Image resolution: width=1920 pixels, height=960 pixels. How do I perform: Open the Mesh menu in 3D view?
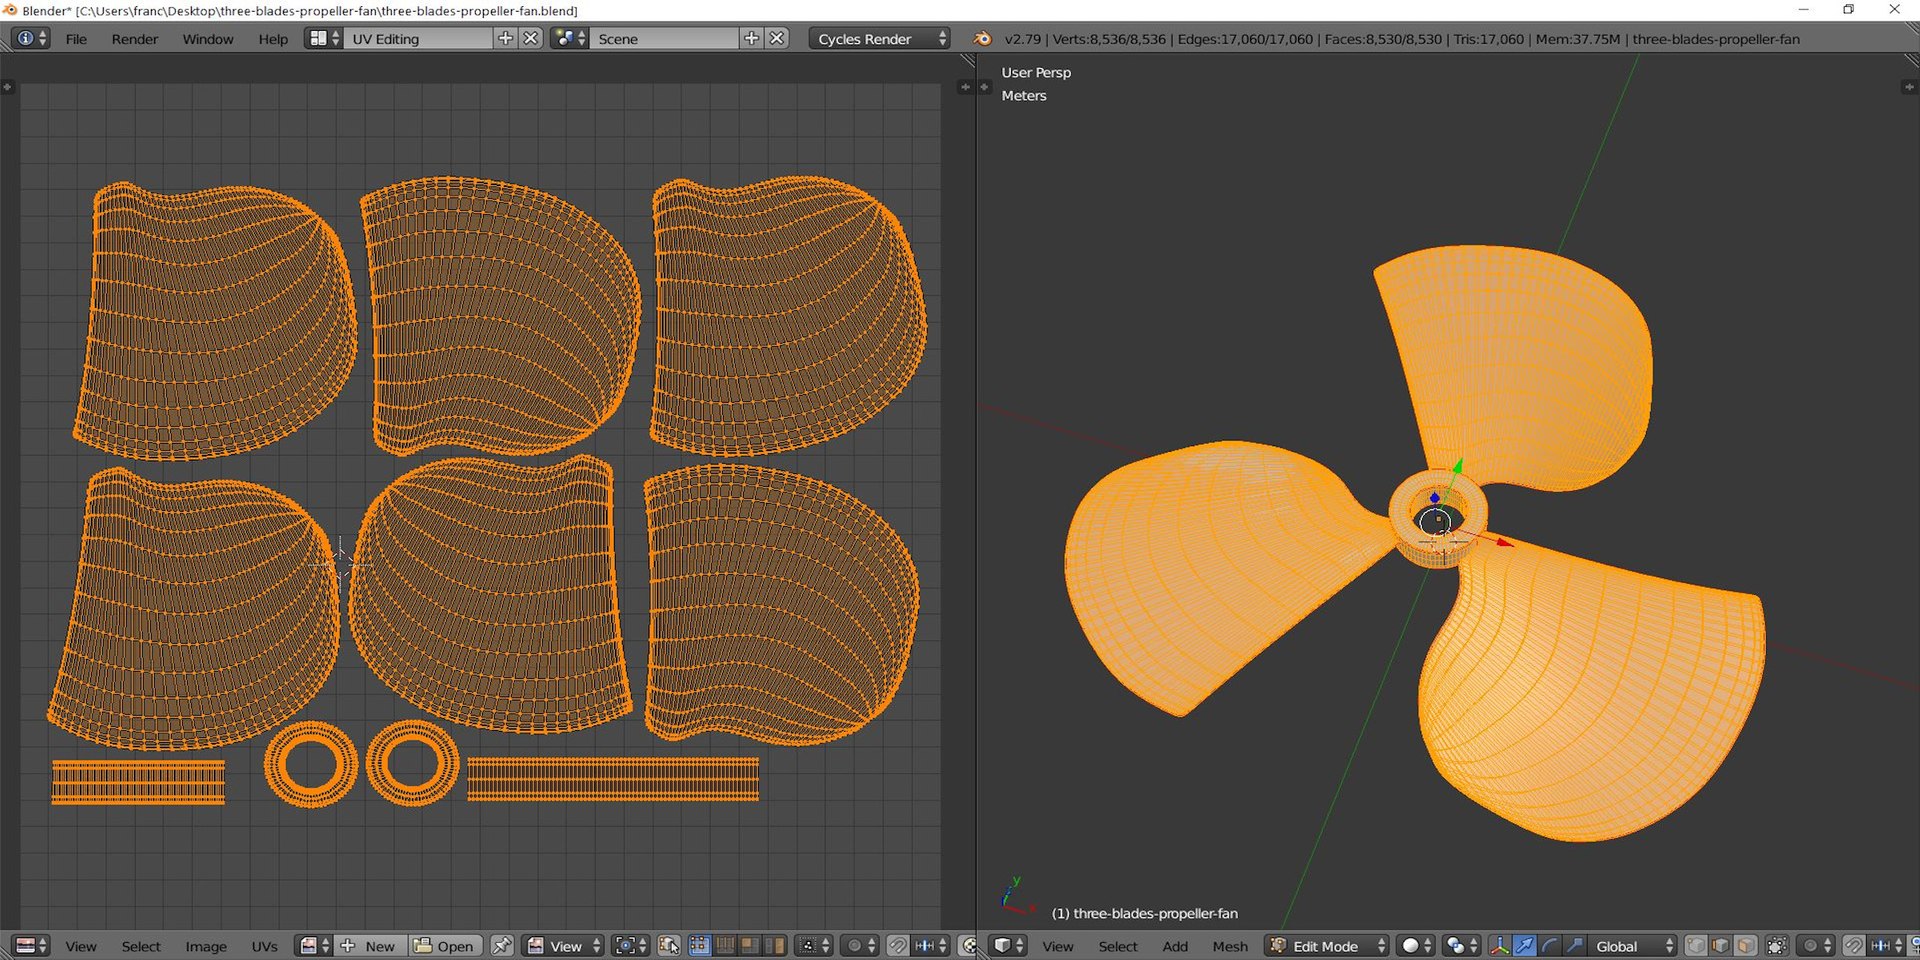click(1230, 946)
